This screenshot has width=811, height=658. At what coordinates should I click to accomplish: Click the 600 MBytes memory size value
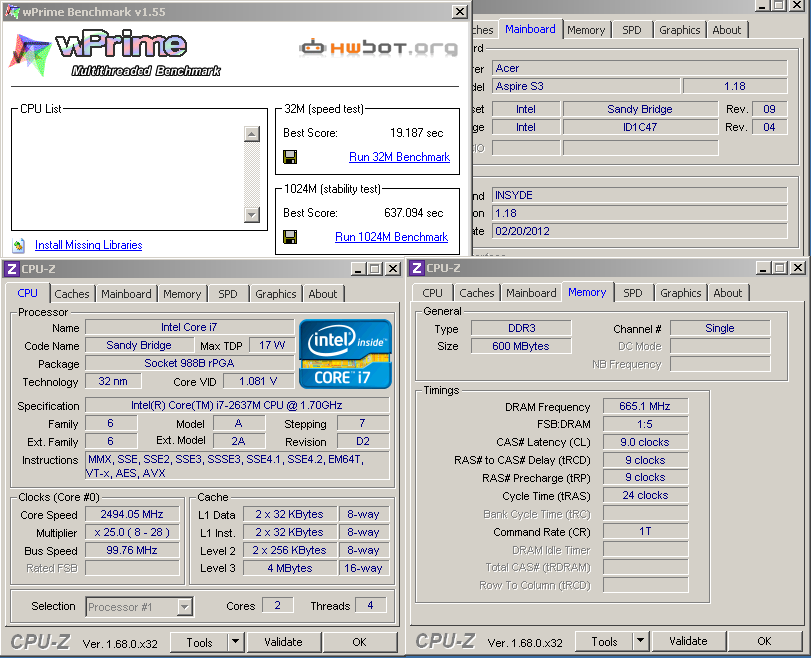(x=521, y=346)
